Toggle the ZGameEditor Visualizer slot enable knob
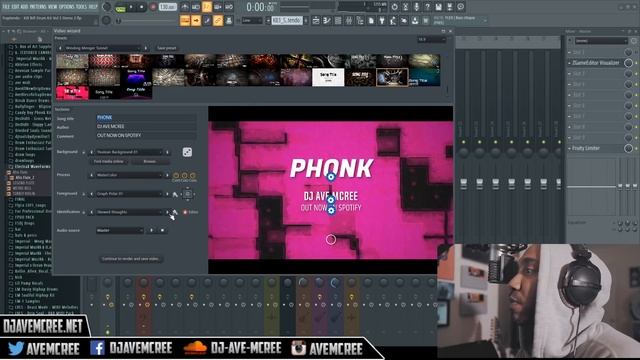The height and width of the screenshot is (360, 640). (x=628, y=63)
